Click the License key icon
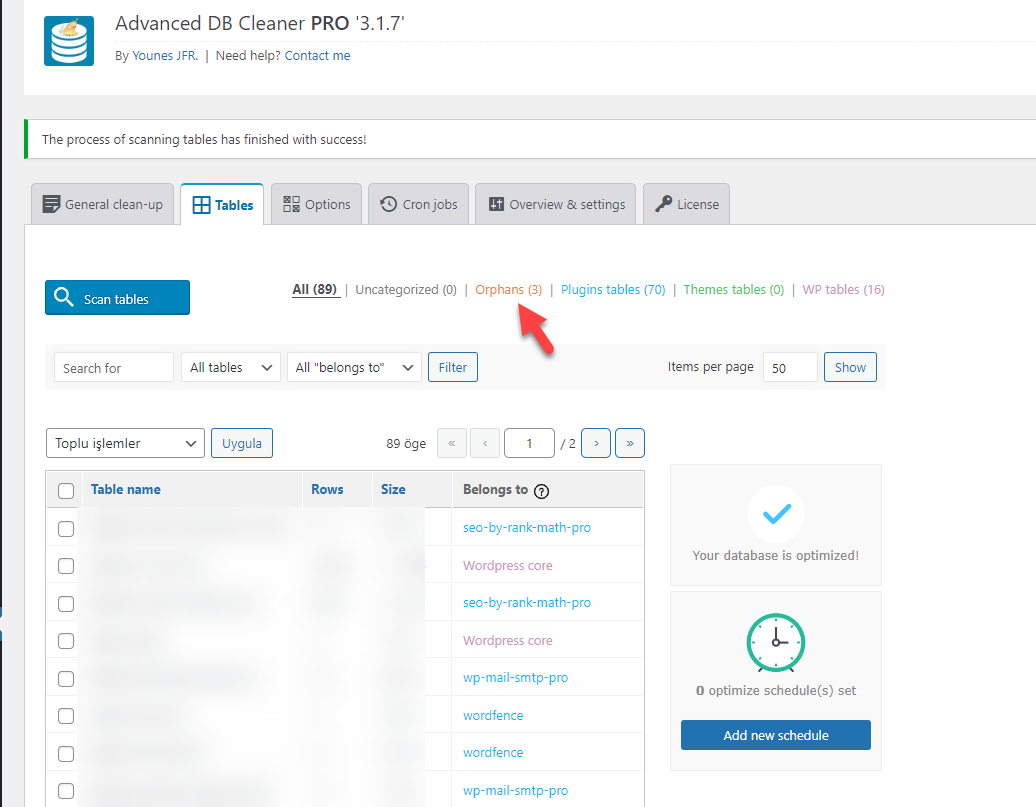The image size is (1036, 807). coord(663,204)
